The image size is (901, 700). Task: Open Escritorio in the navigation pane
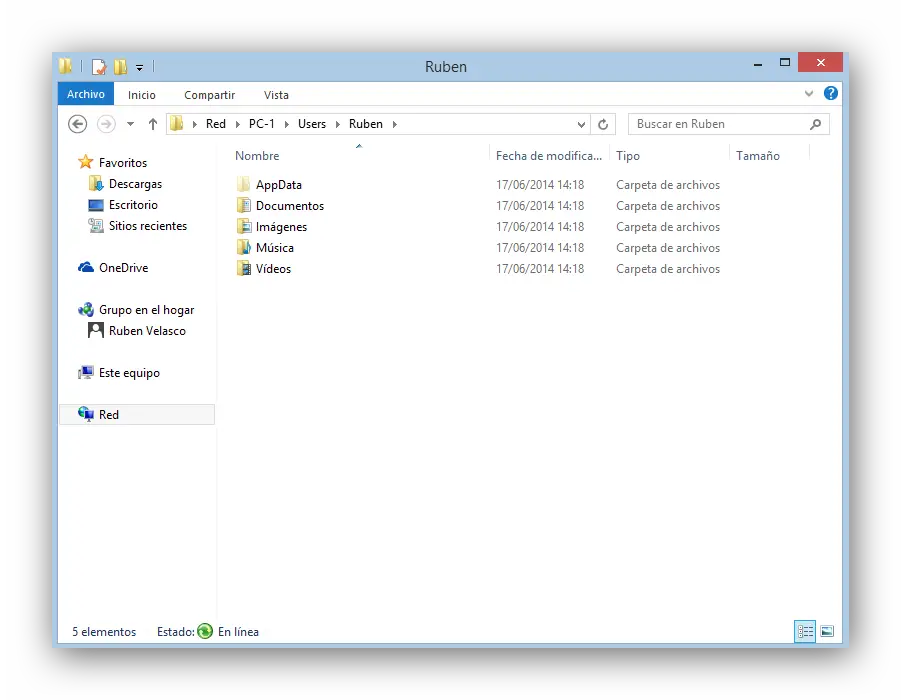click(133, 205)
